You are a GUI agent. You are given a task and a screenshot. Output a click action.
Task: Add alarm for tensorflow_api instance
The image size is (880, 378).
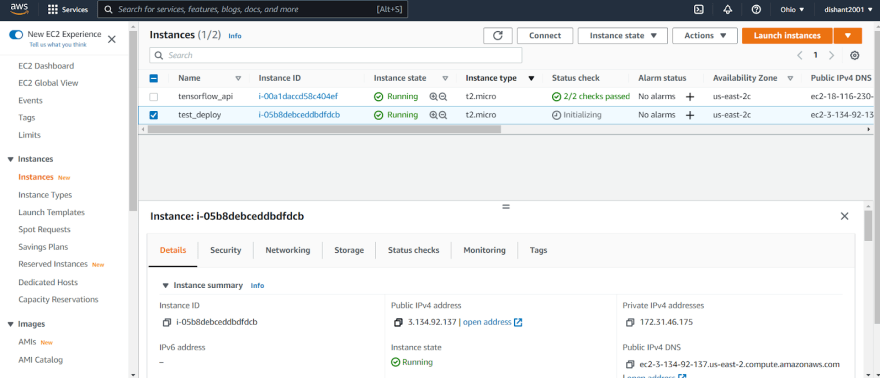(690, 96)
